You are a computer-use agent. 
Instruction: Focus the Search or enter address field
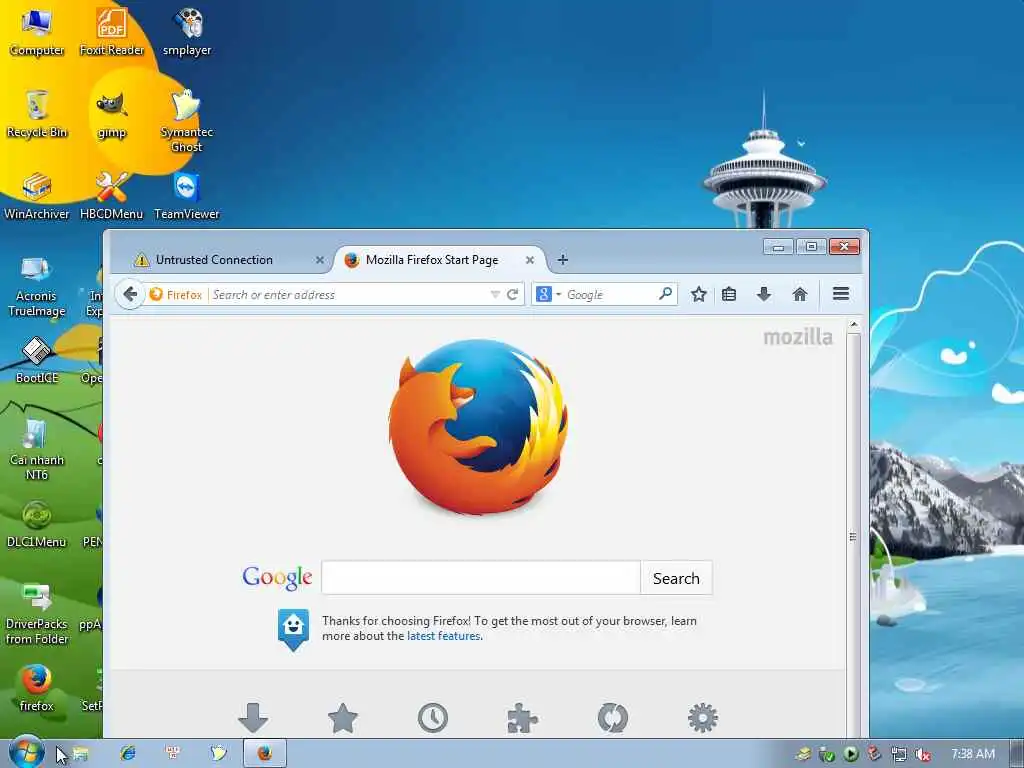click(x=349, y=295)
